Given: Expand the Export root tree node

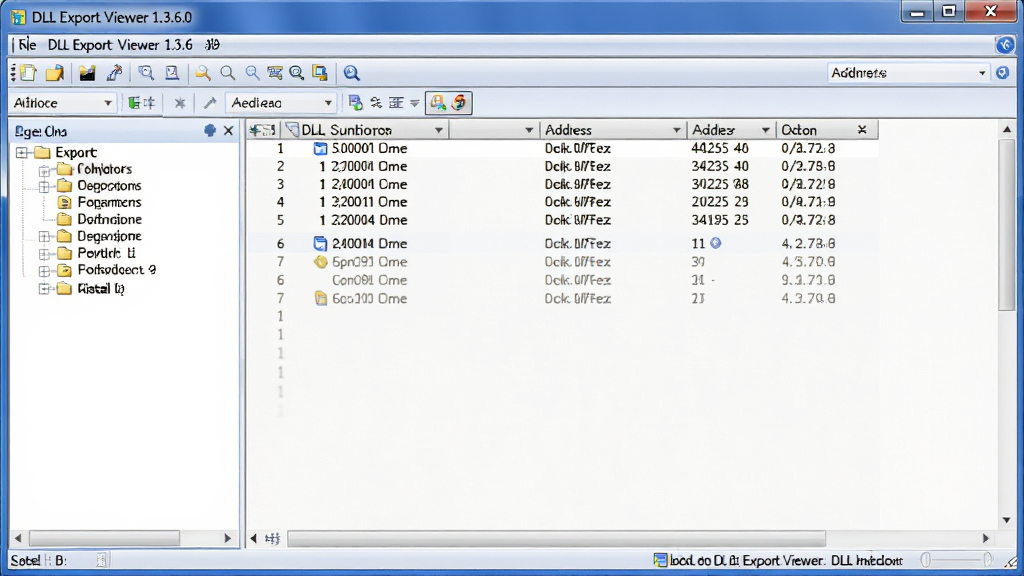Looking at the screenshot, I should click(22, 153).
